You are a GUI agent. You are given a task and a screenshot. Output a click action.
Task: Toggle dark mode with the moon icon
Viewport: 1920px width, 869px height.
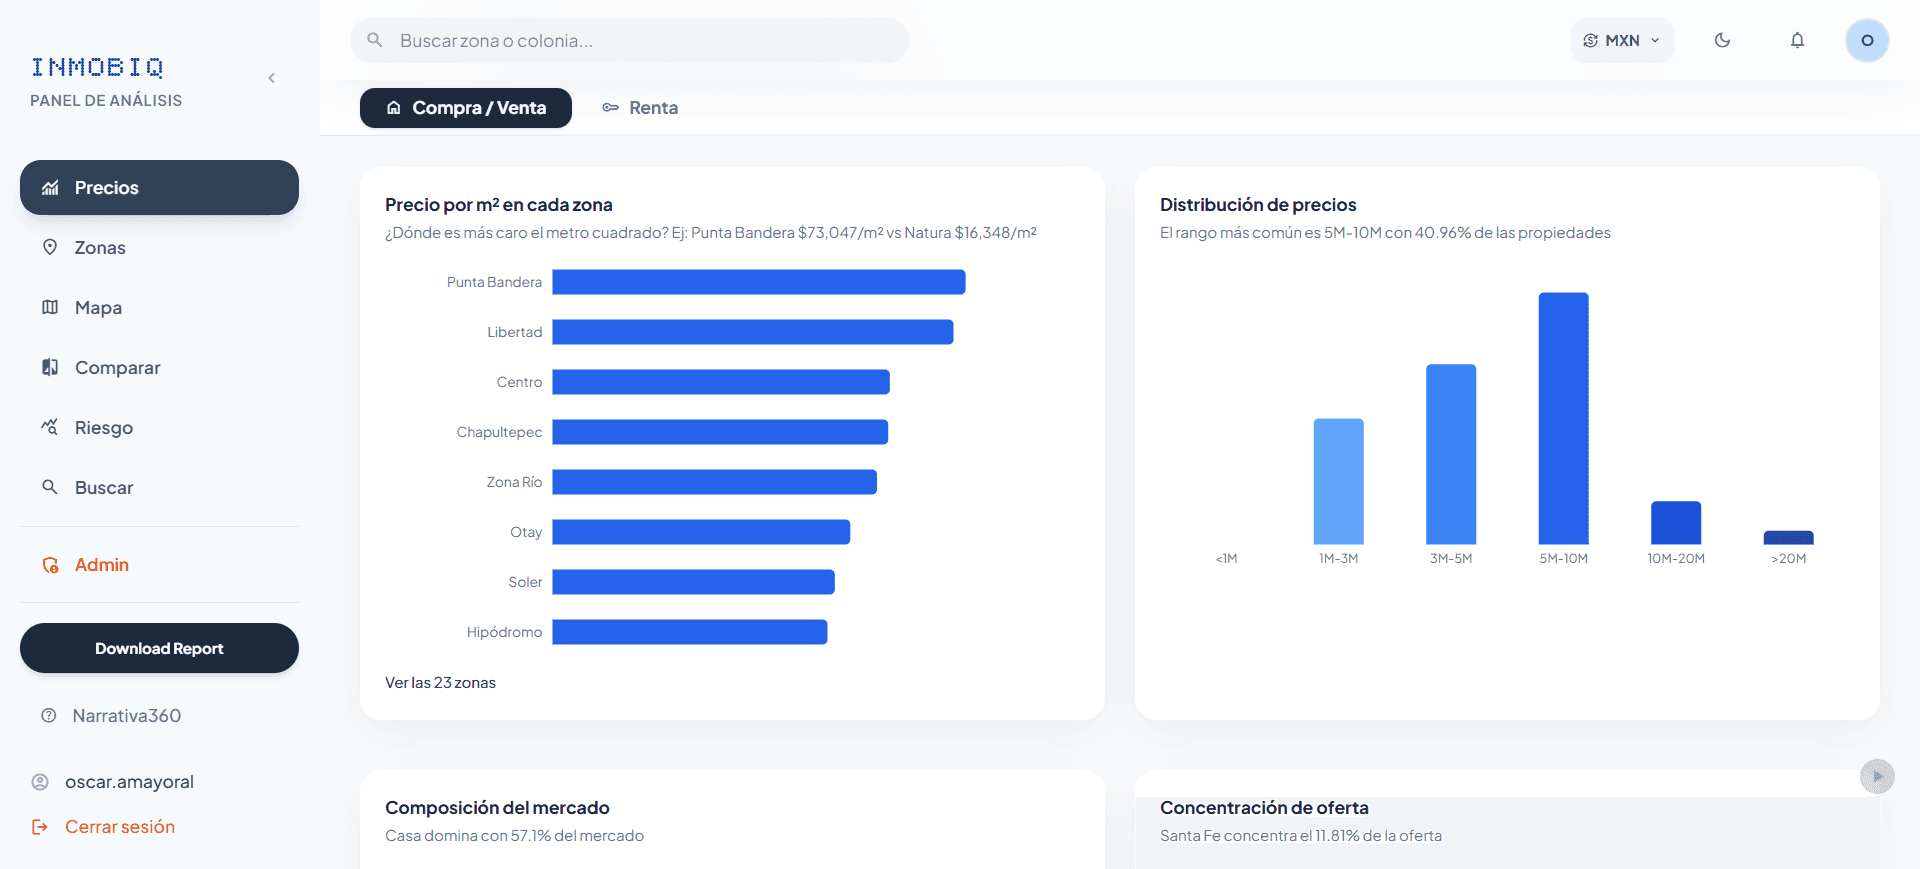coord(1722,40)
